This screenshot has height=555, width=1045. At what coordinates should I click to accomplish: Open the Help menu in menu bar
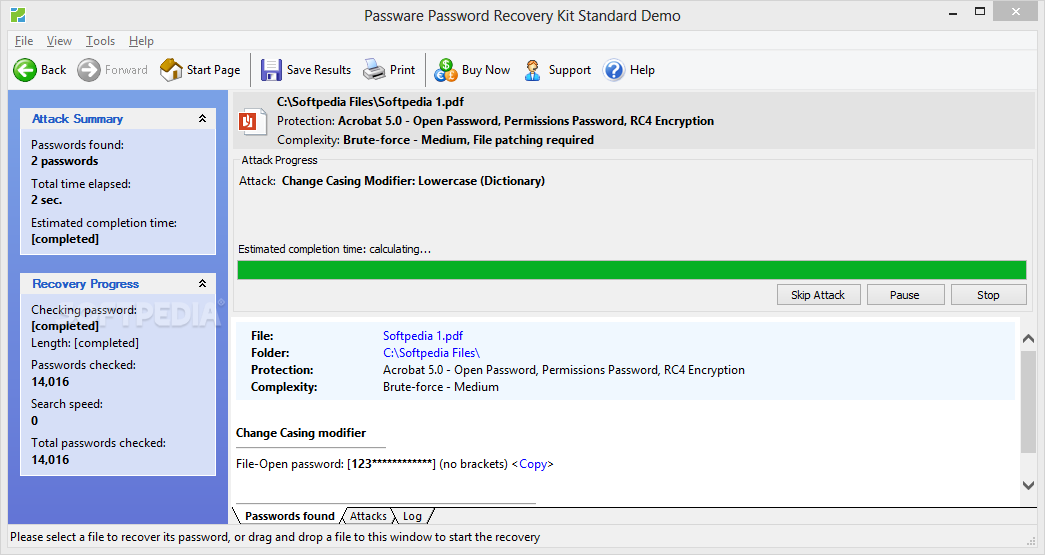pyautogui.click(x=141, y=41)
